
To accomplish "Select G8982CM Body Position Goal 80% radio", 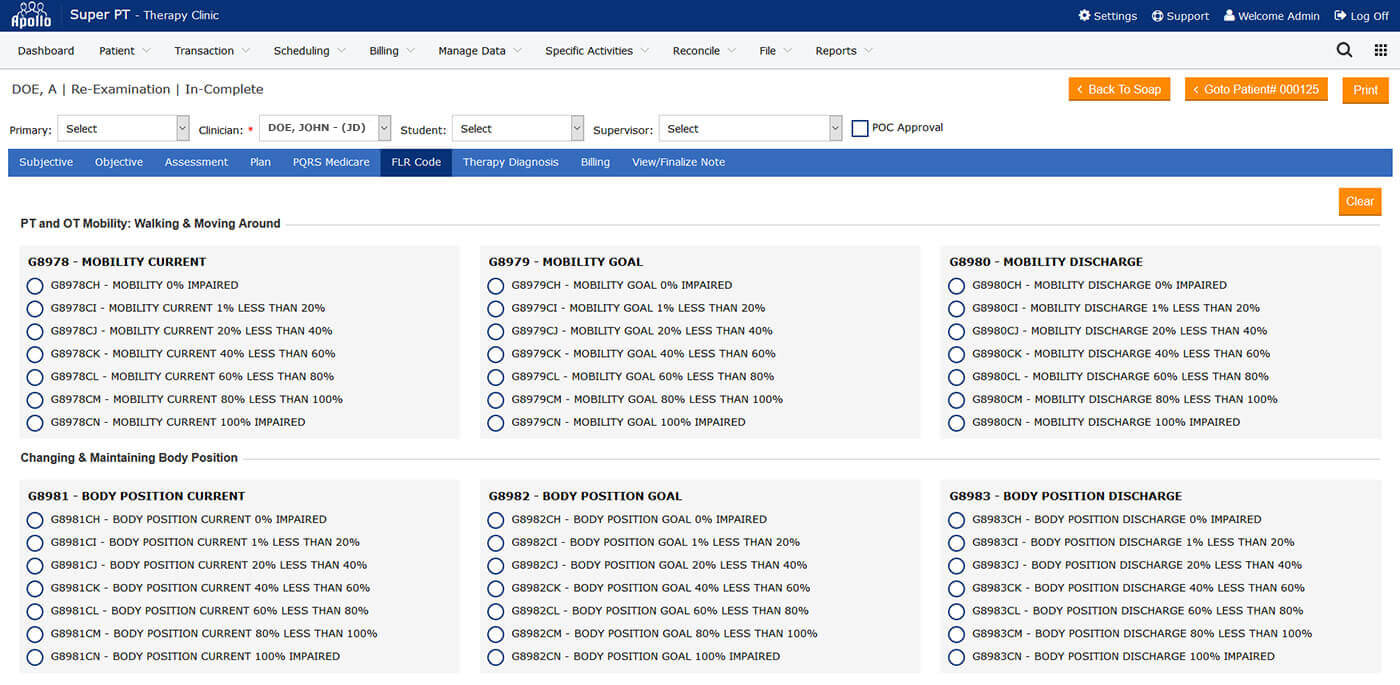I will click(x=495, y=634).
